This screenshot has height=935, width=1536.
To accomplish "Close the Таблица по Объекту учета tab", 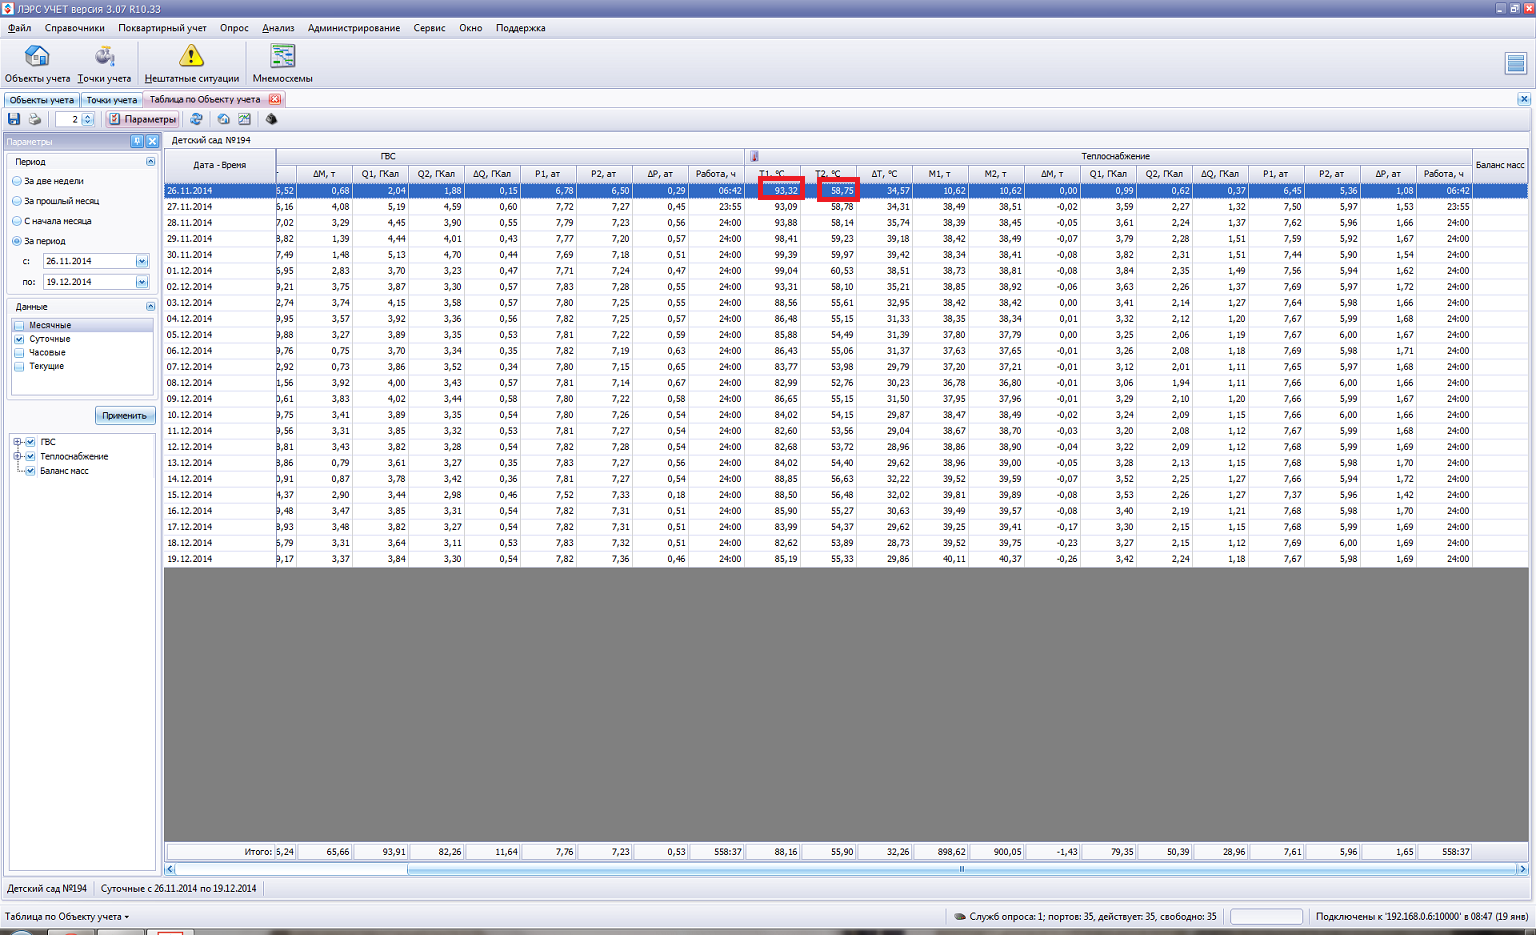I will [x=275, y=99].
